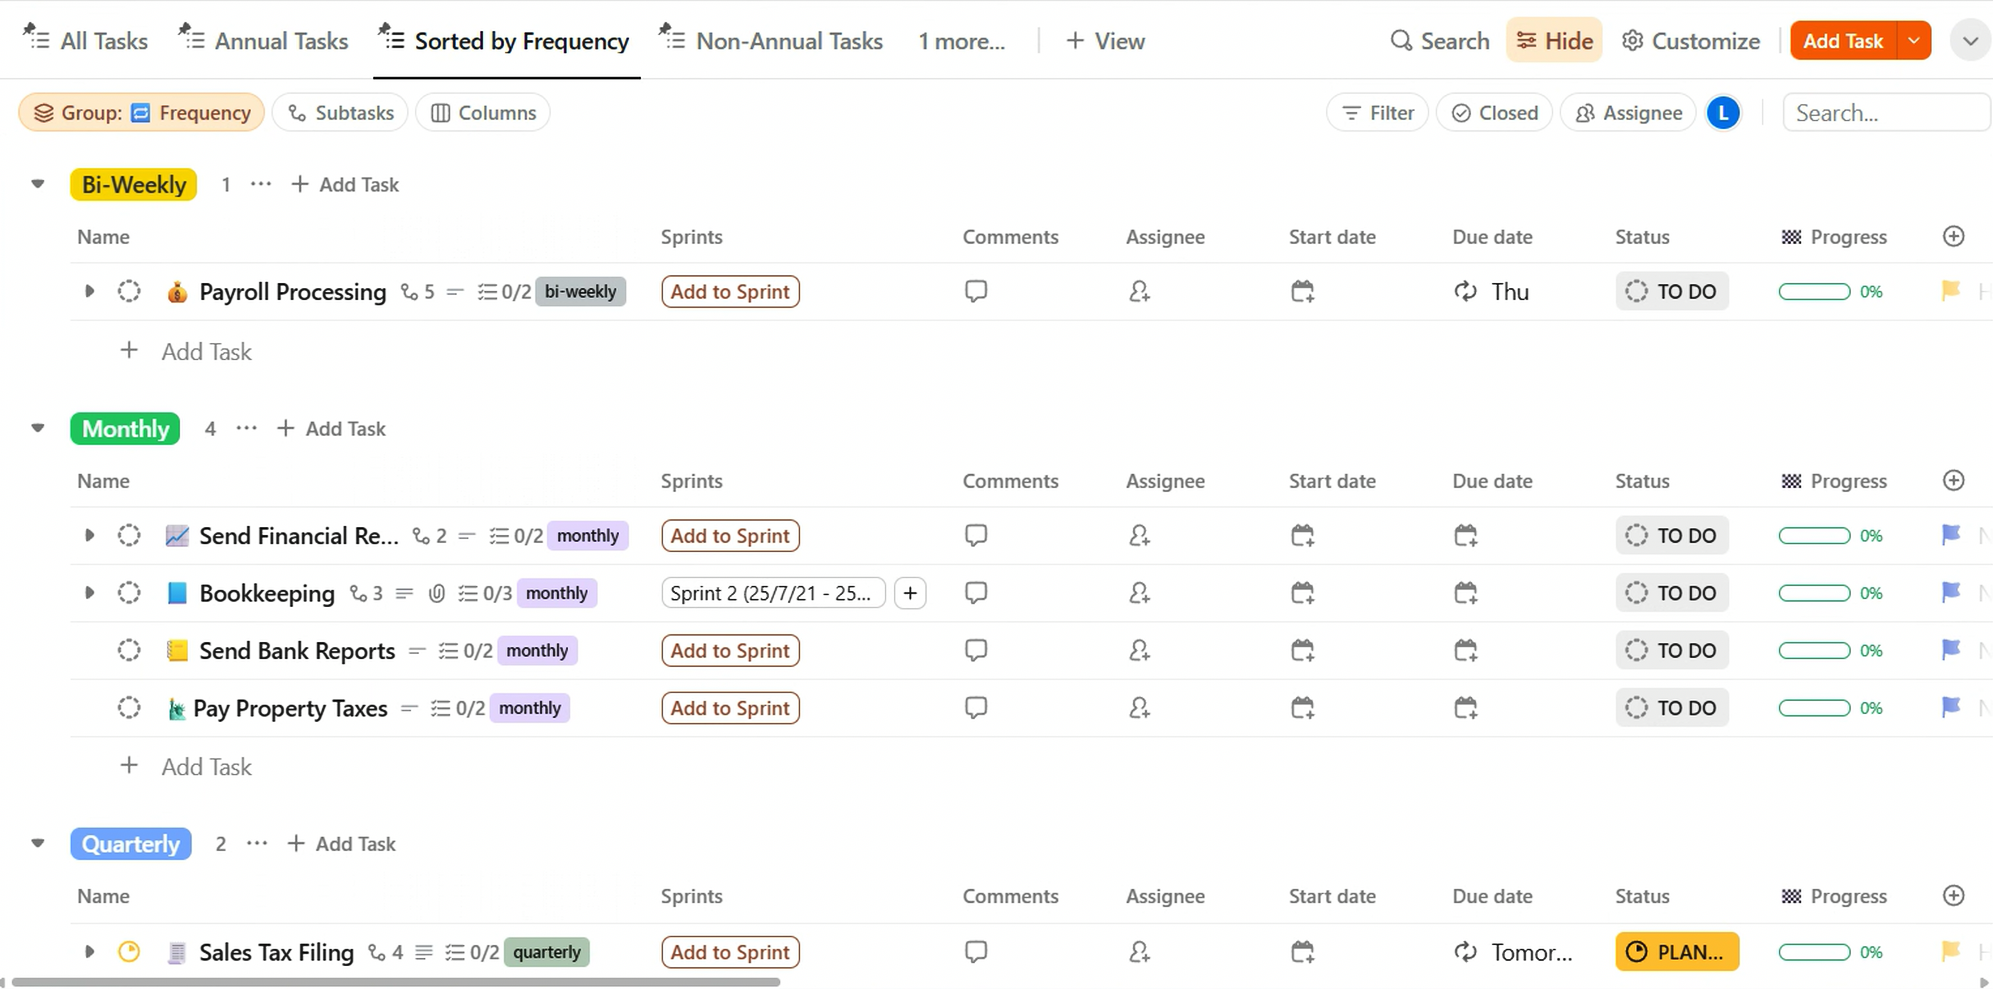Open the Add Task dropdown arrow
Image resolution: width=1993 pixels, height=989 pixels.
tap(1913, 41)
